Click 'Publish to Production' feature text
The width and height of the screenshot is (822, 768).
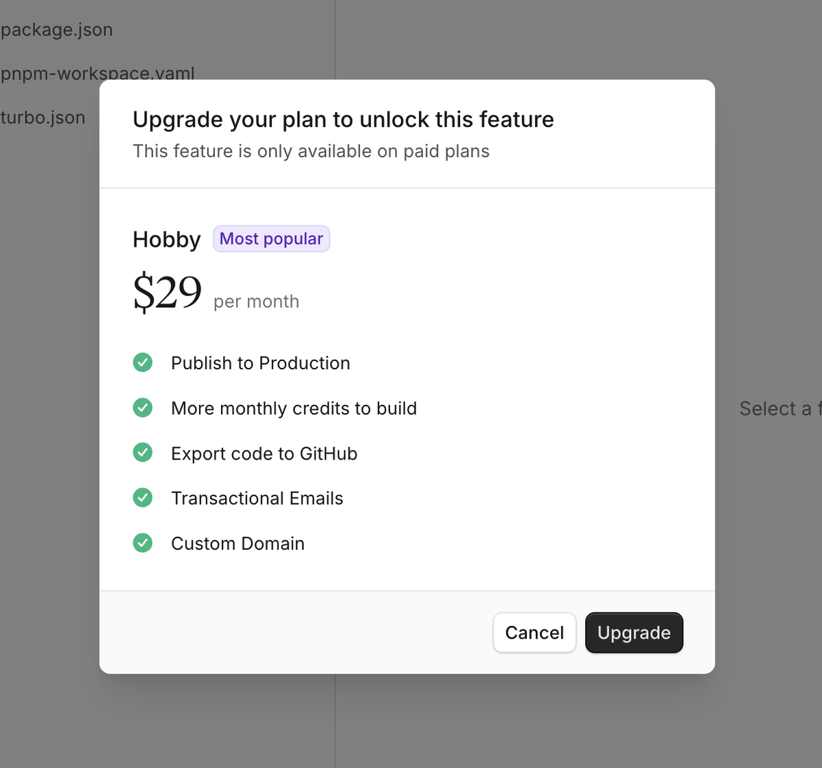261,363
